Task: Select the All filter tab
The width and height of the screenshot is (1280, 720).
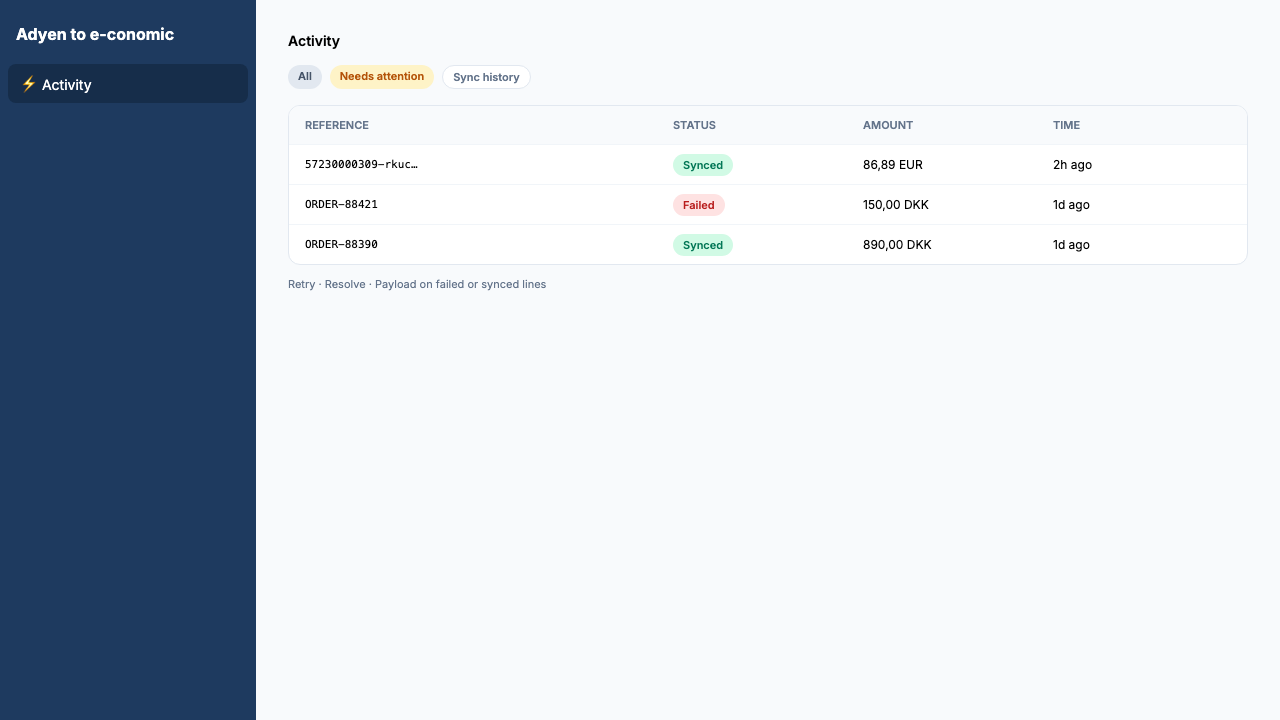Action: point(305,77)
